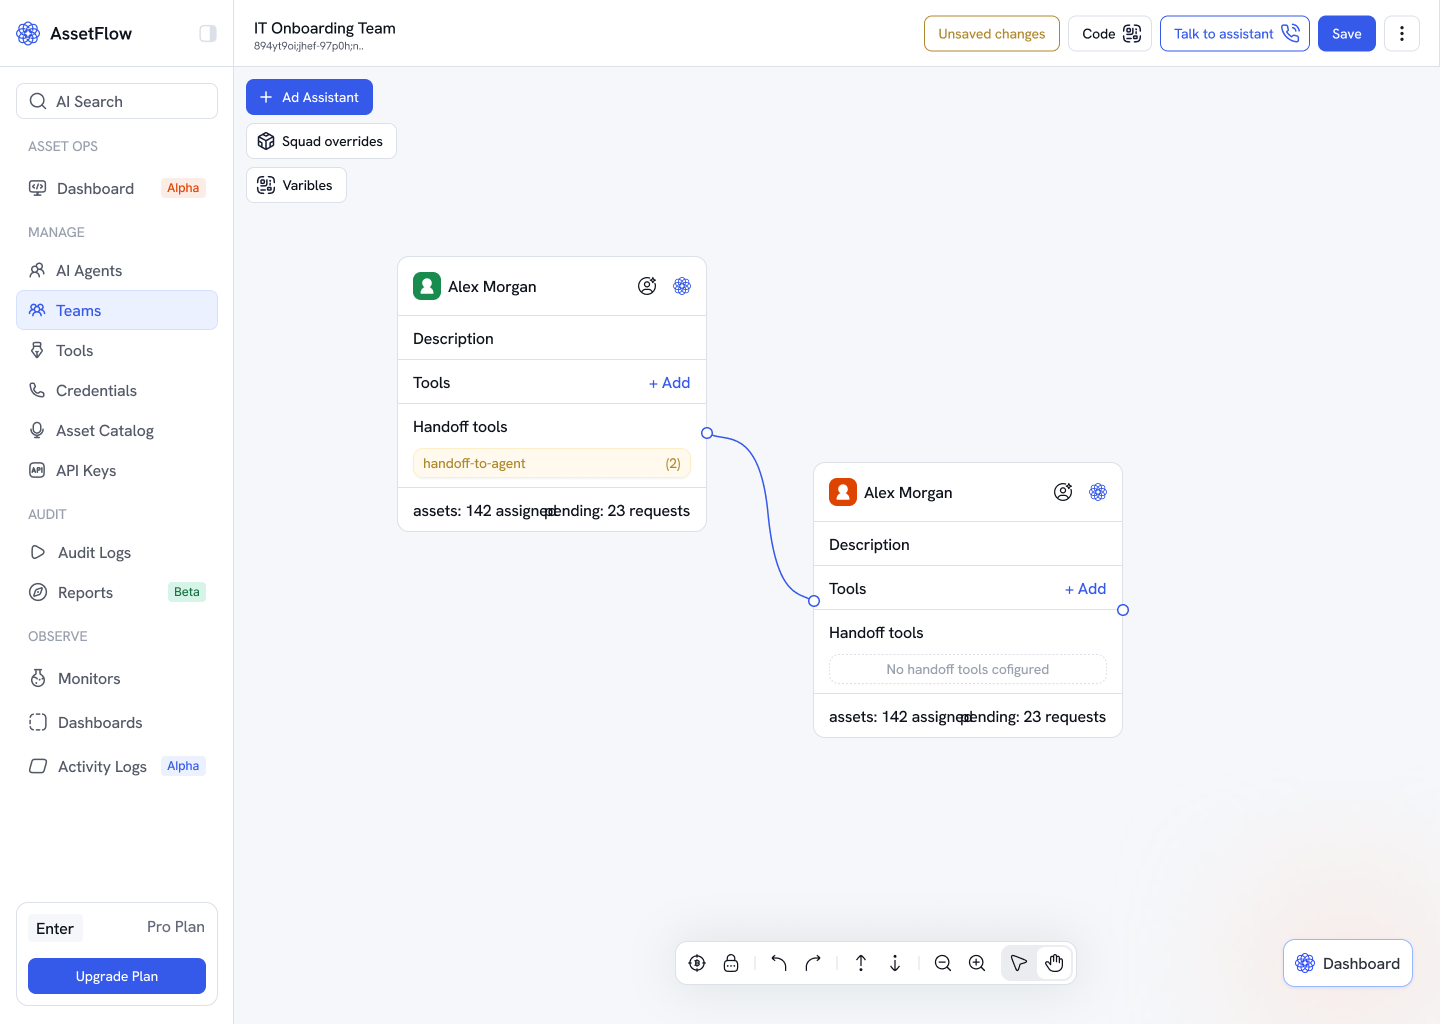
Task: Open Credentials from the sidebar
Action: 117,390
